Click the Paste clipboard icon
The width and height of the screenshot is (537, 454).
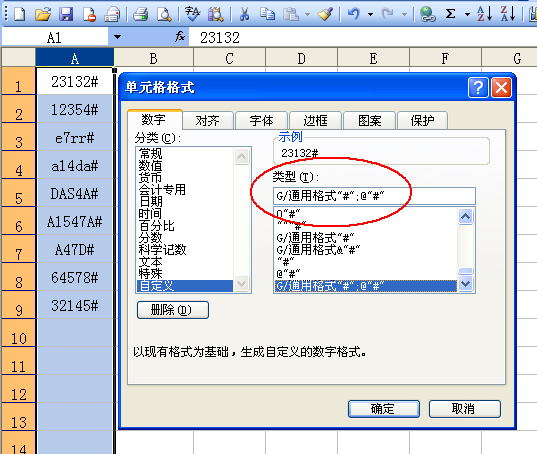291,14
